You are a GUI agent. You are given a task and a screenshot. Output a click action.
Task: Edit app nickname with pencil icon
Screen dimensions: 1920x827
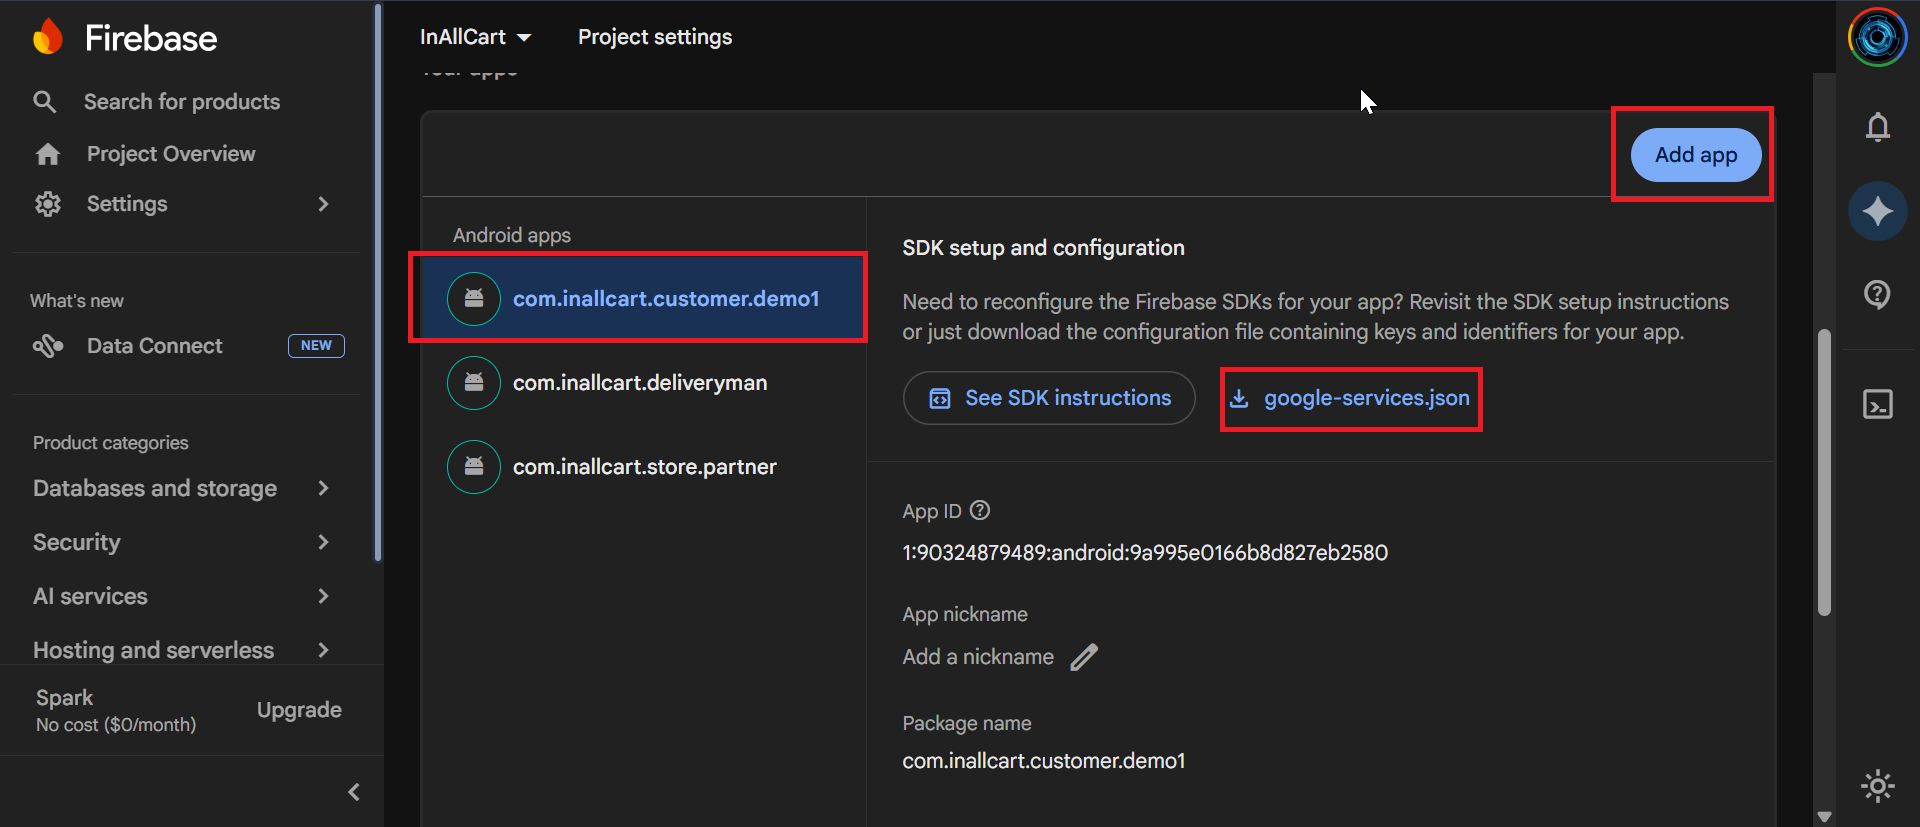pos(1084,657)
